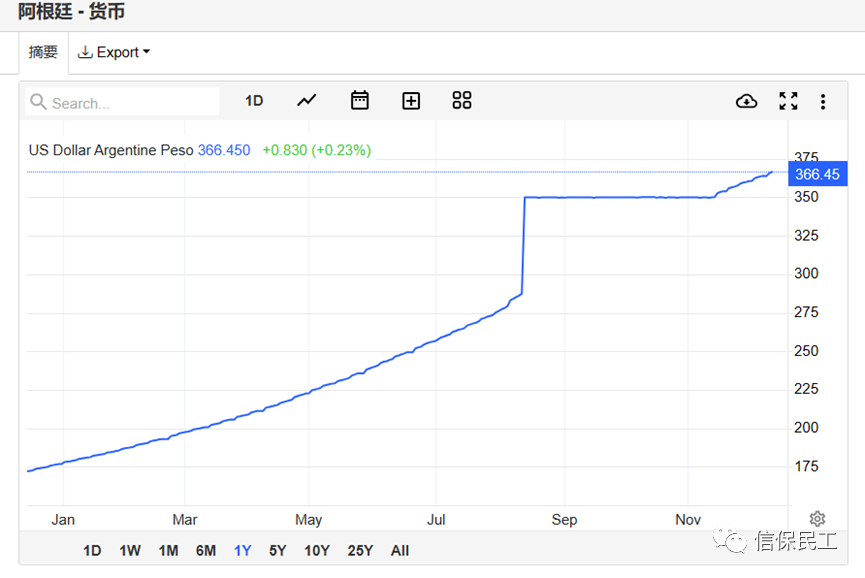
Task: Click the +0.830 (+0.23%) change text
Action: point(317,150)
